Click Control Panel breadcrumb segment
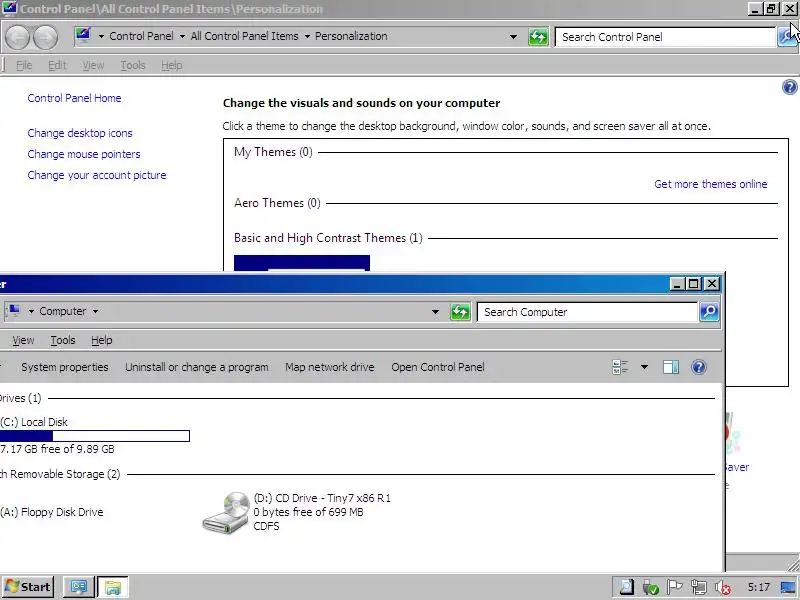The height and width of the screenshot is (600, 800). point(141,36)
